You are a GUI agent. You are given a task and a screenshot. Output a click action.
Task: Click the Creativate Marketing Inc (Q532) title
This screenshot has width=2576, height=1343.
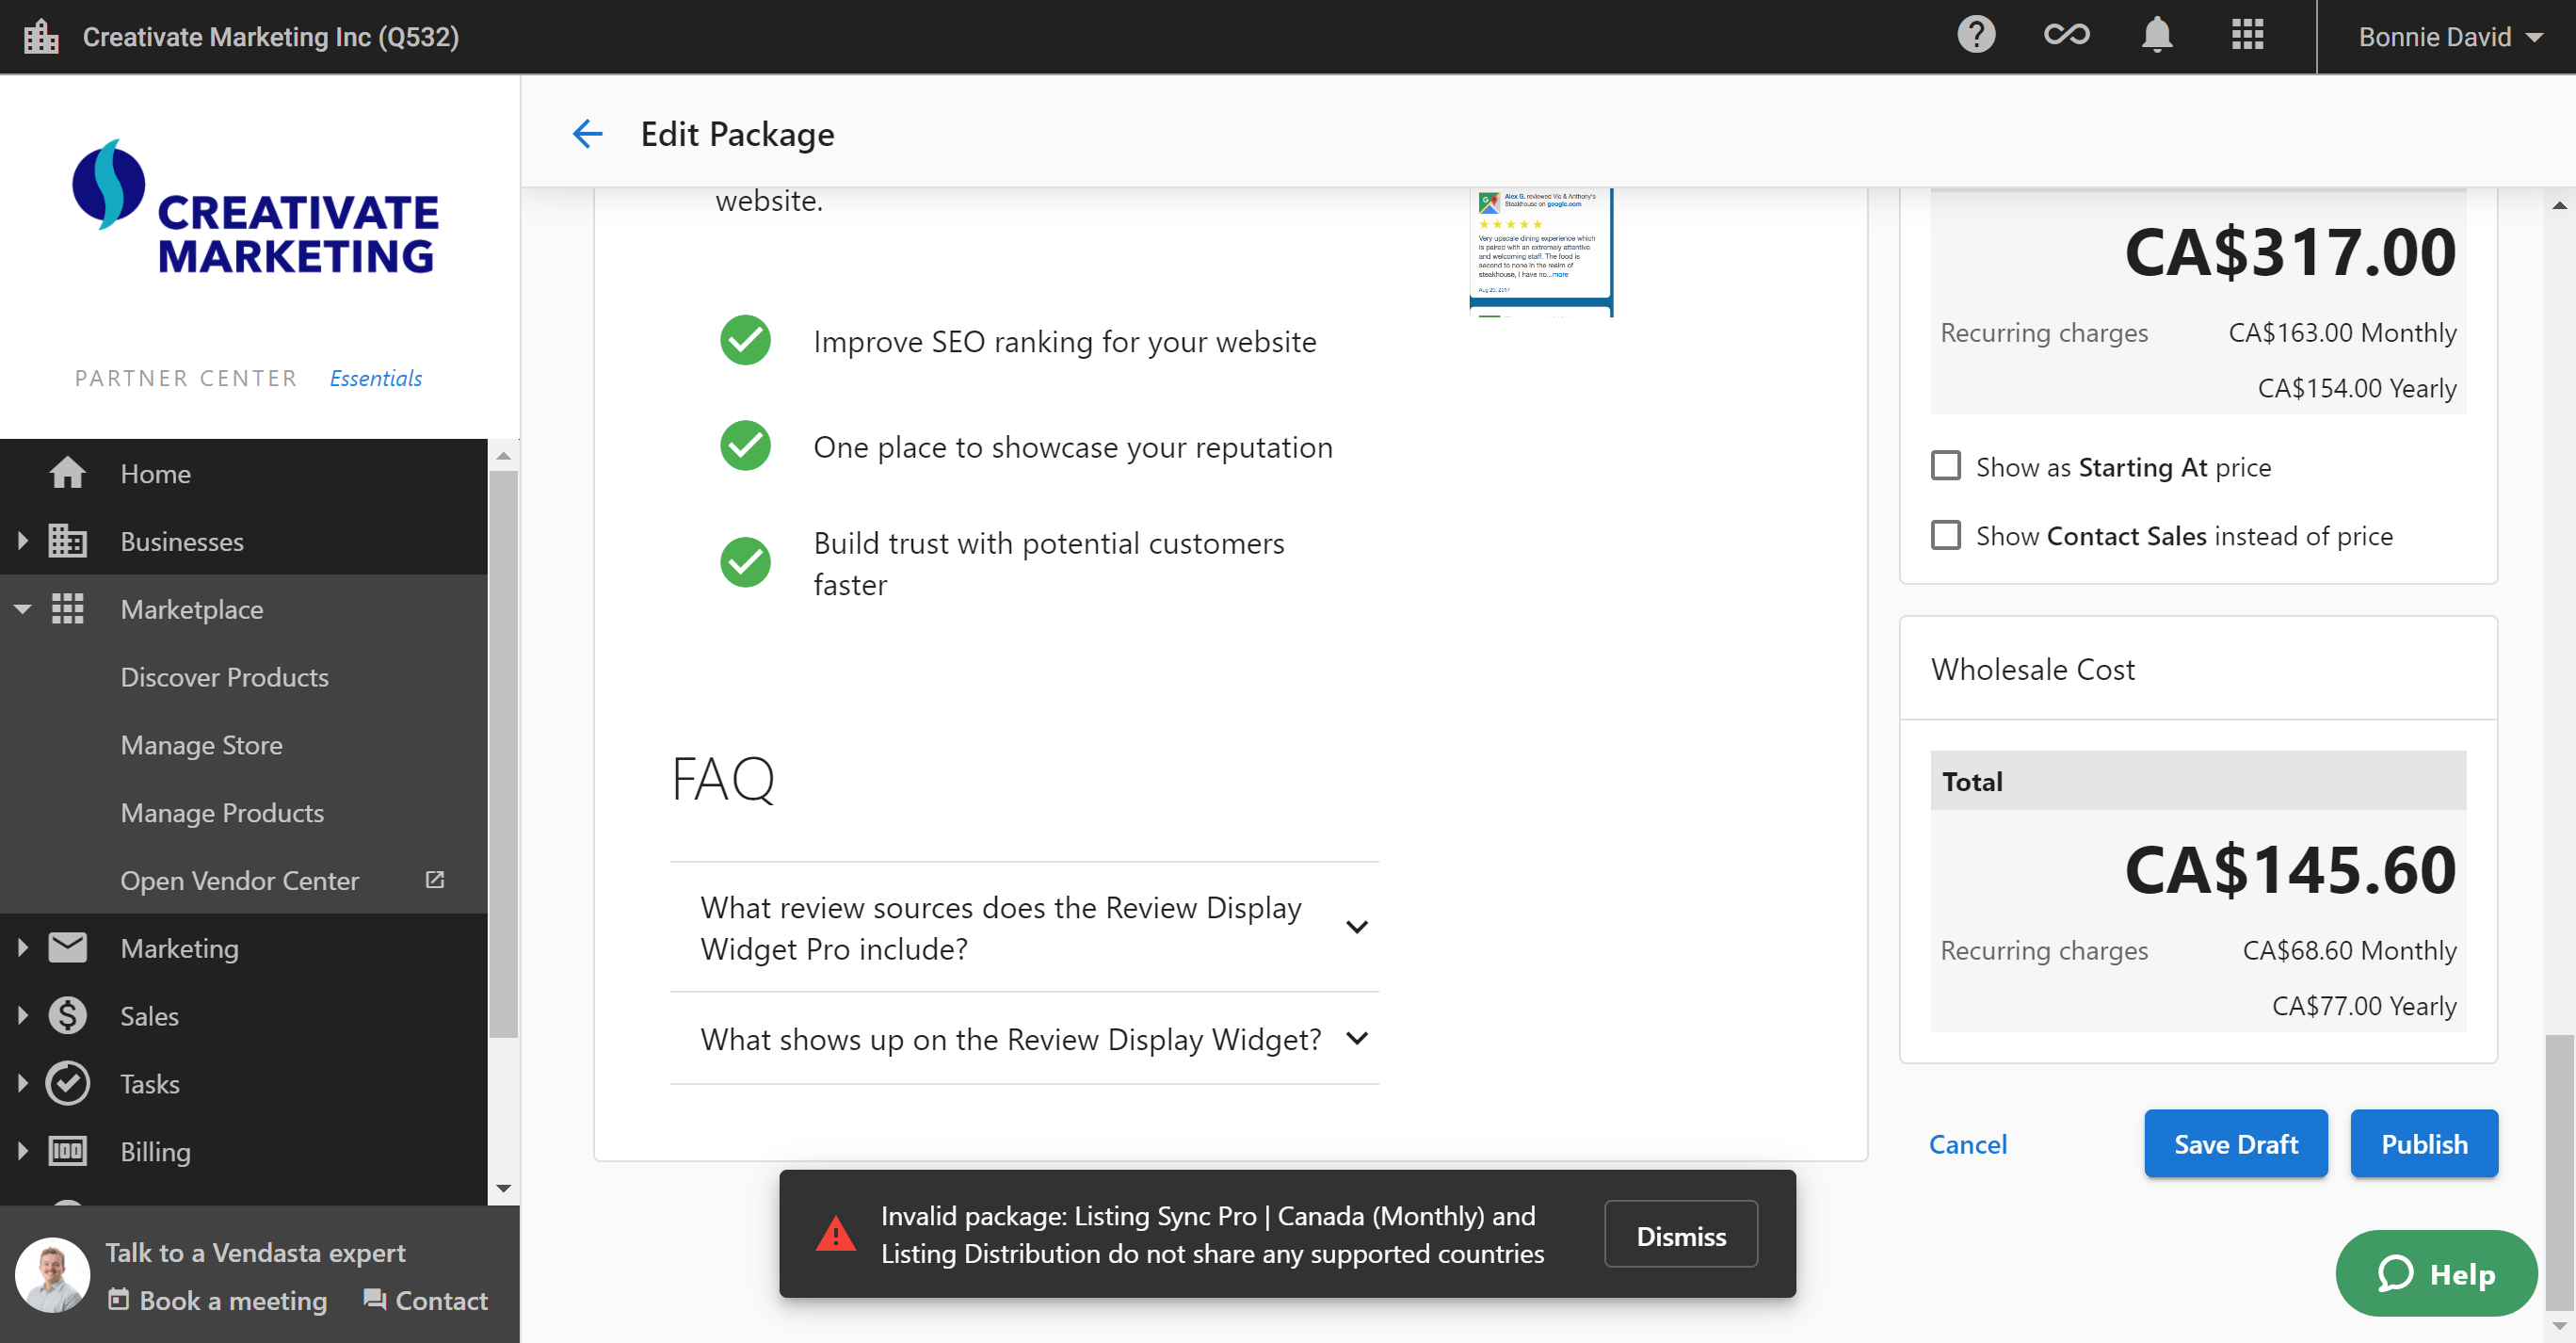coord(270,37)
